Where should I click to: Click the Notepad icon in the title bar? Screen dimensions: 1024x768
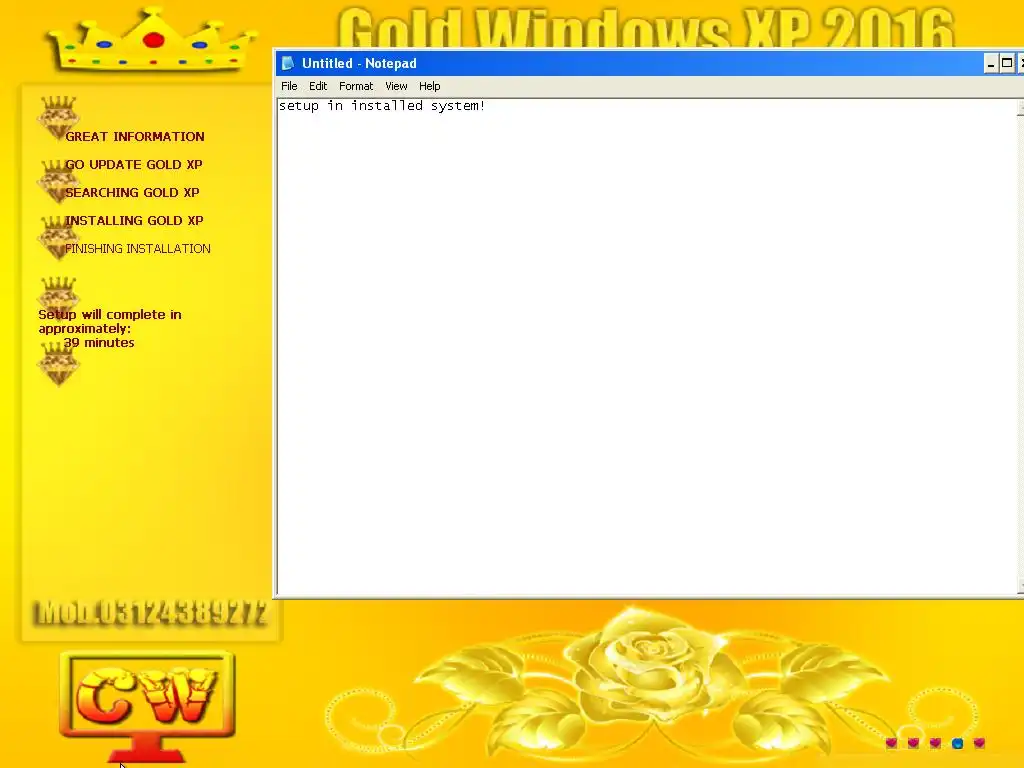click(287, 63)
